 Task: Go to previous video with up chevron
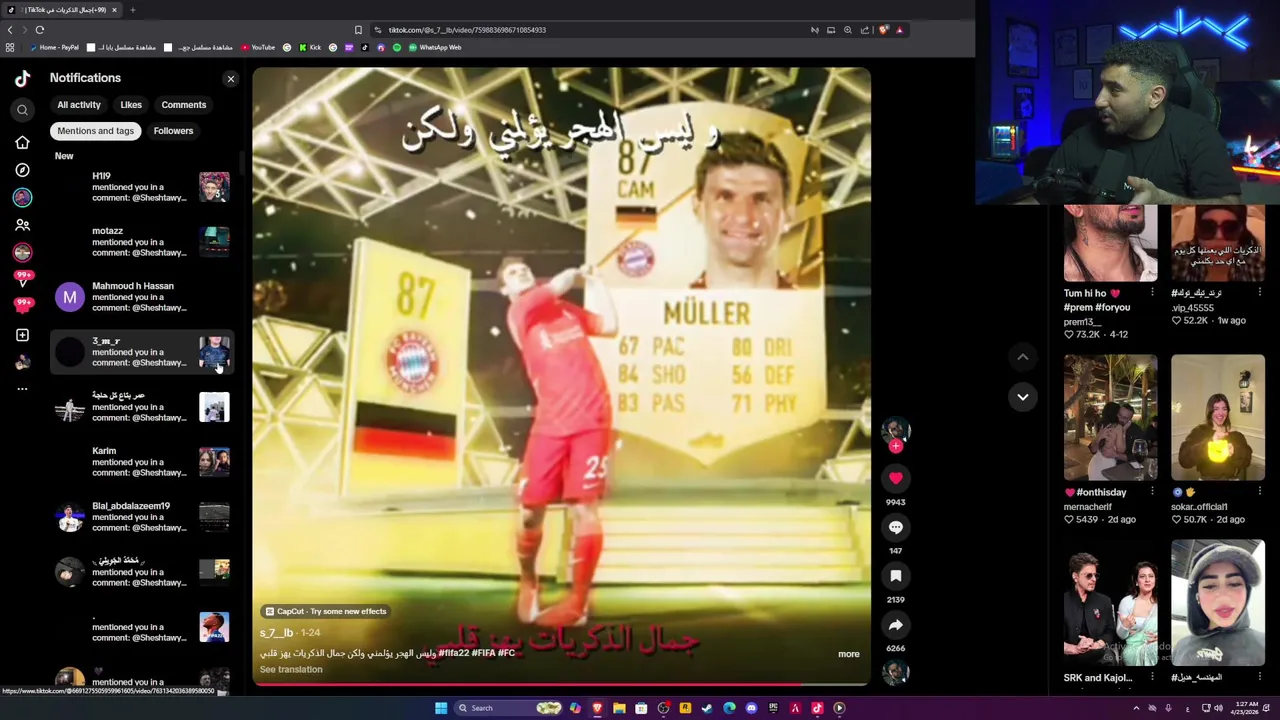[1022, 357]
